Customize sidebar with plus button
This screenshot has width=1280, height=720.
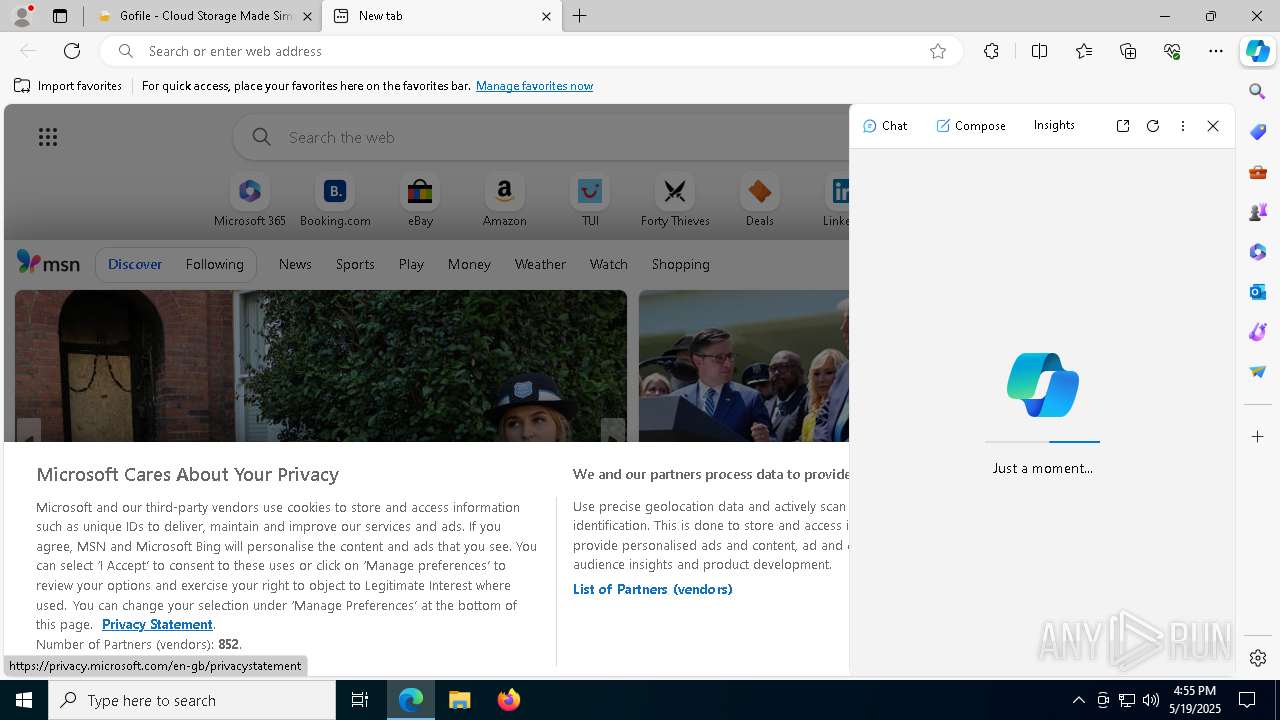[1258, 437]
